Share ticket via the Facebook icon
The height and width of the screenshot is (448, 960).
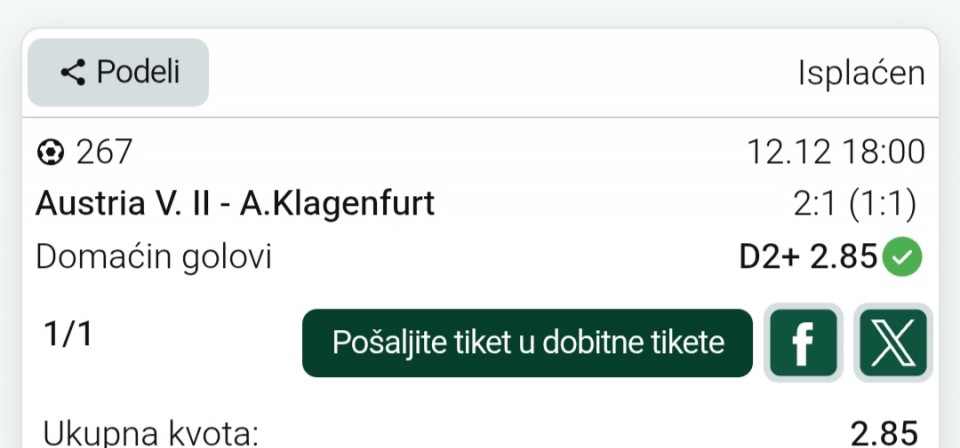coord(803,343)
